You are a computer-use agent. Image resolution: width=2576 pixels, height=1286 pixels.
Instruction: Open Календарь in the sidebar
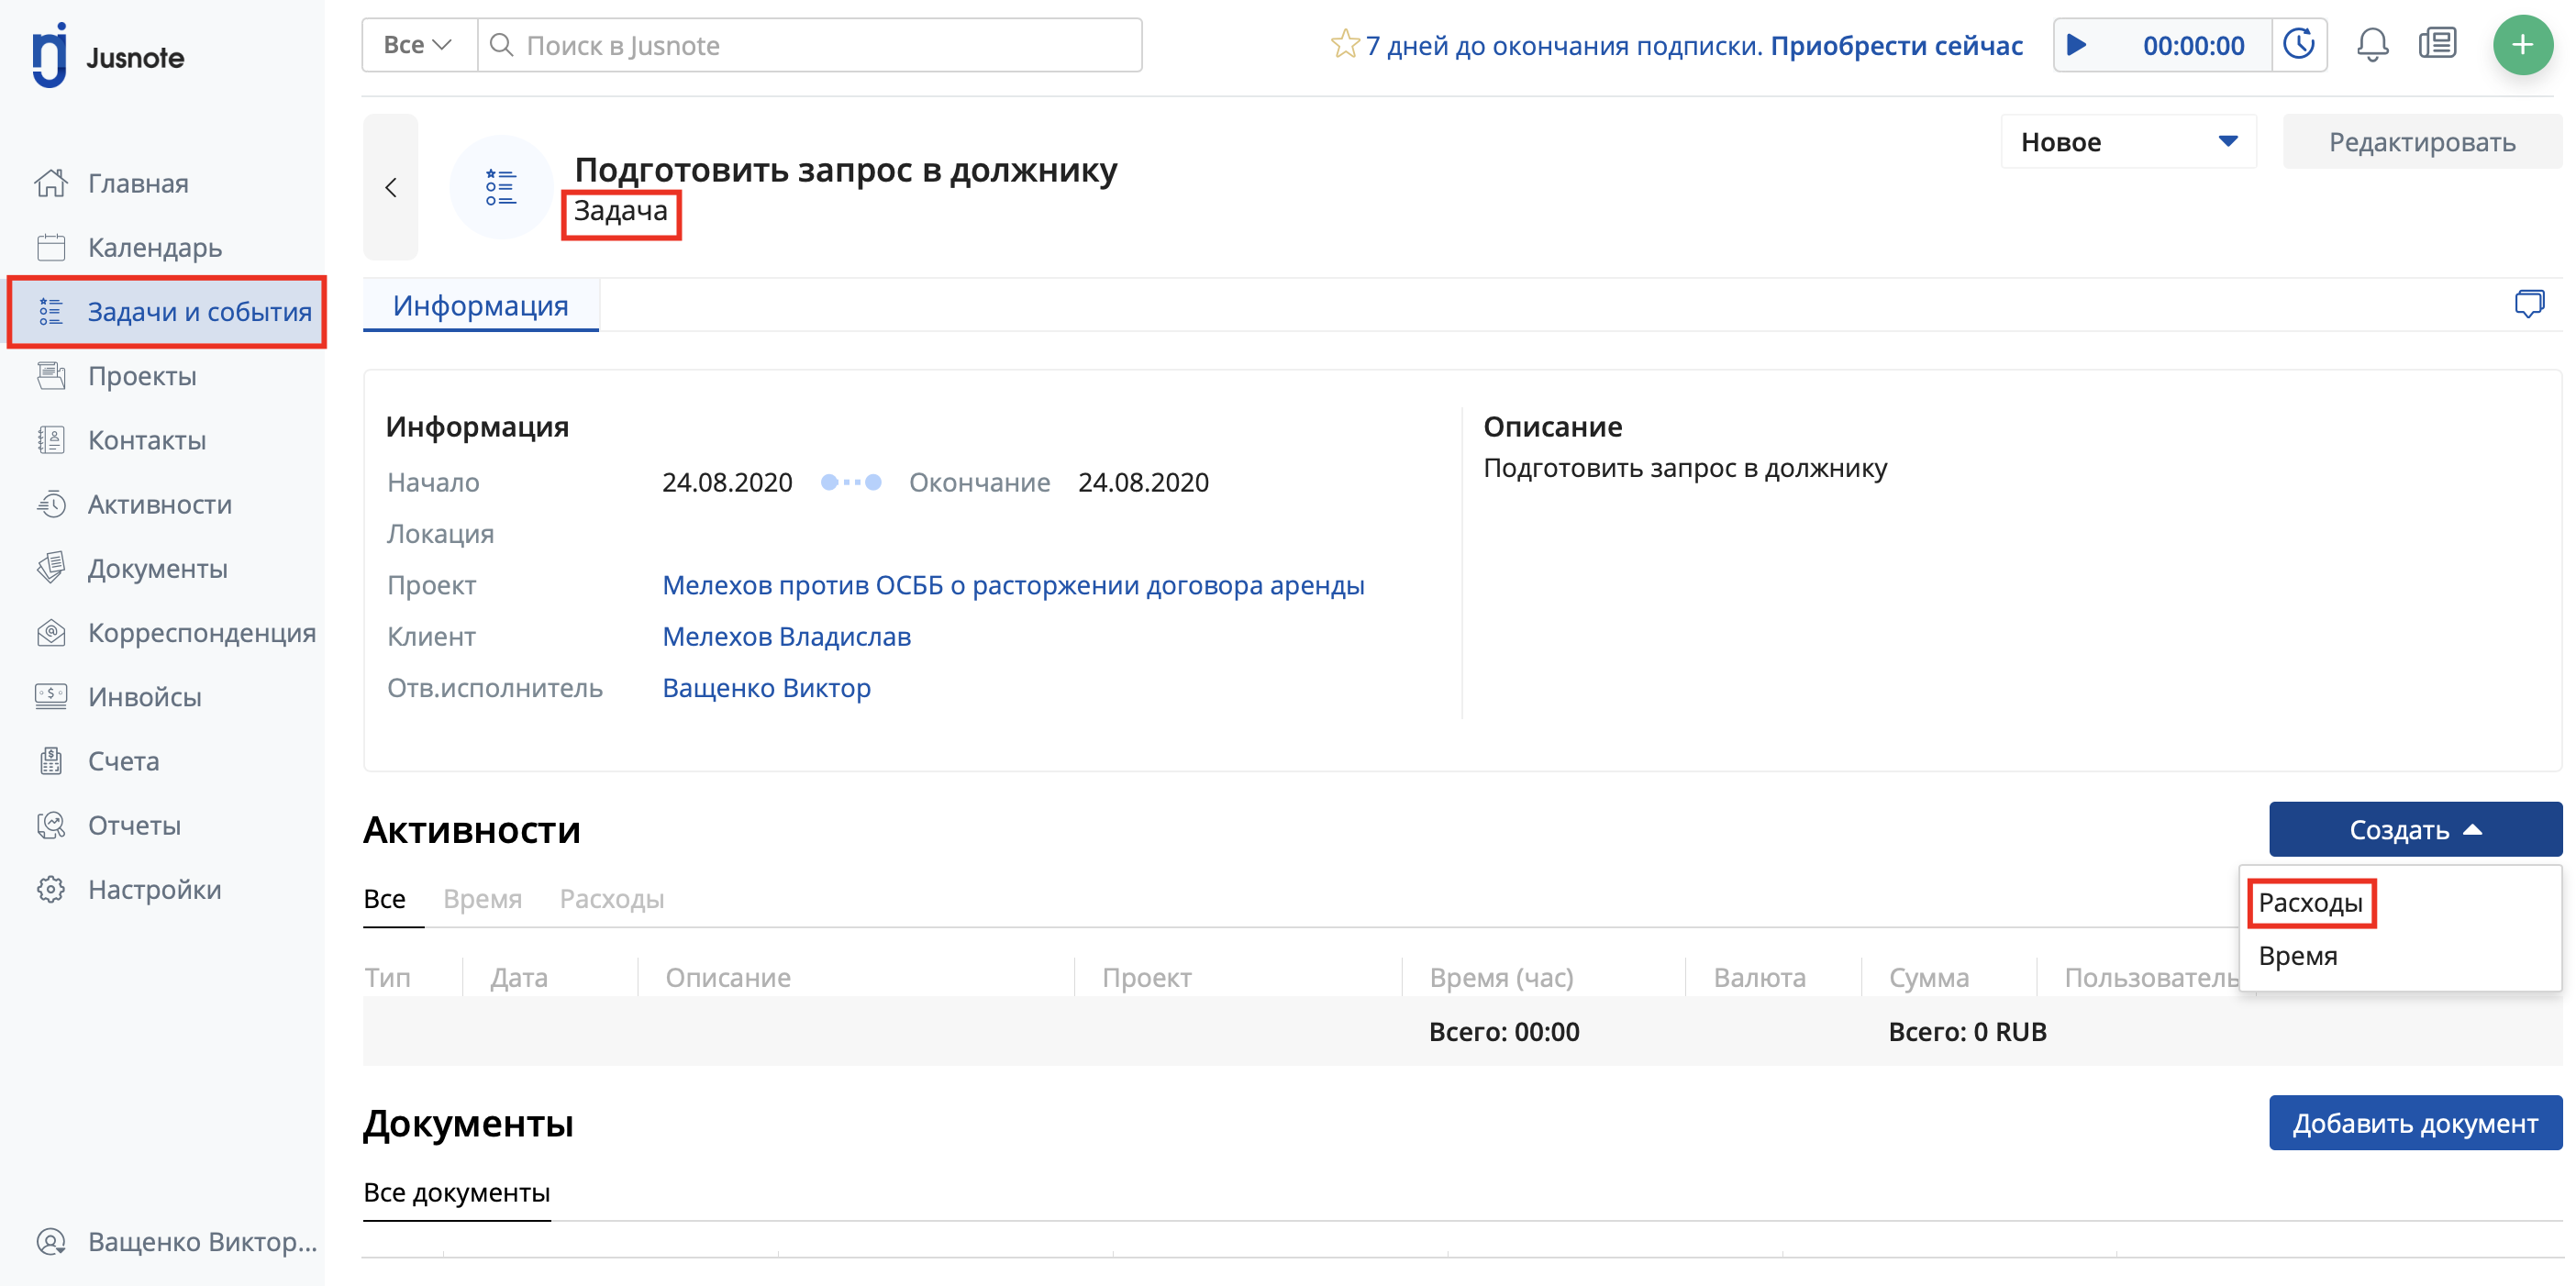[154, 247]
